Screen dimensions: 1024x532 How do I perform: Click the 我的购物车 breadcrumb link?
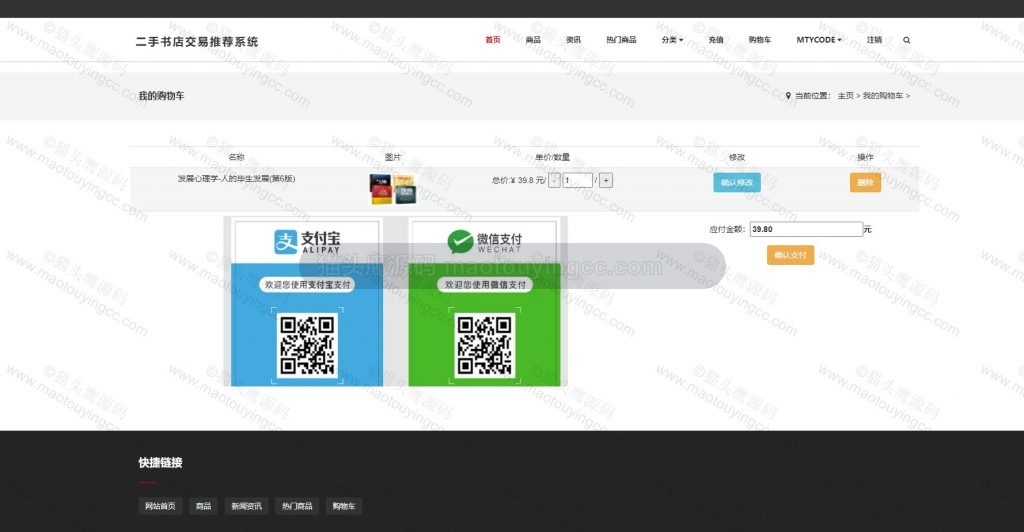(x=883, y=96)
